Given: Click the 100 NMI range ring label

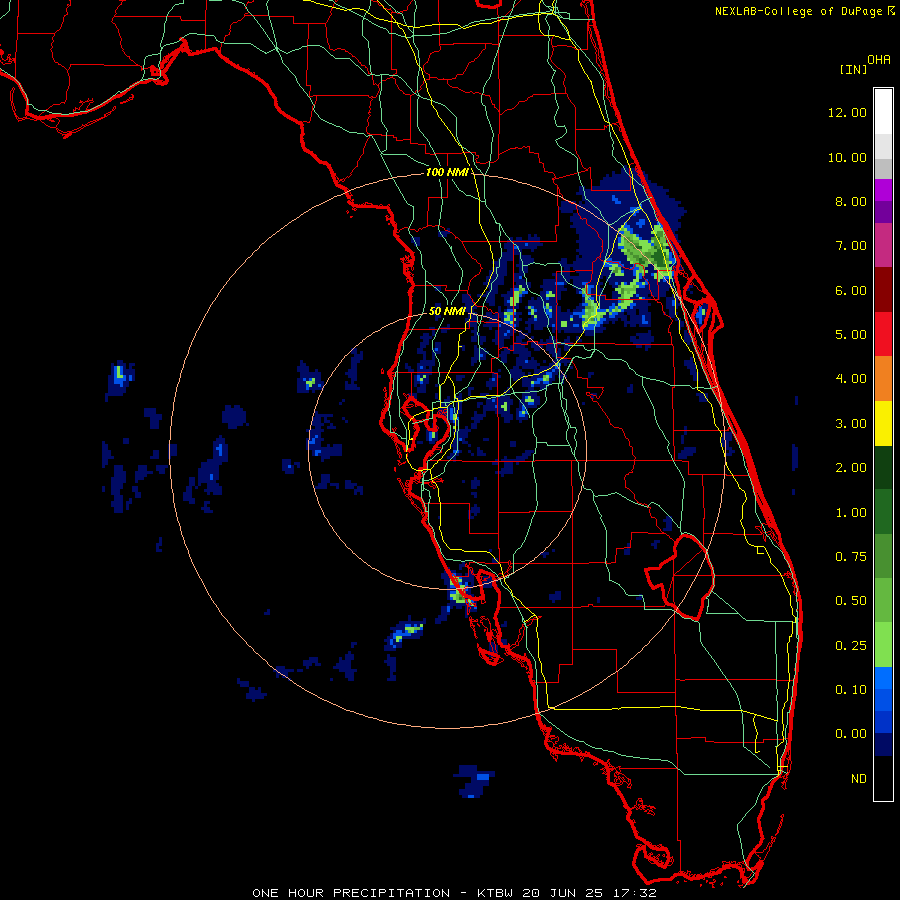Looking at the screenshot, I should (447, 172).
